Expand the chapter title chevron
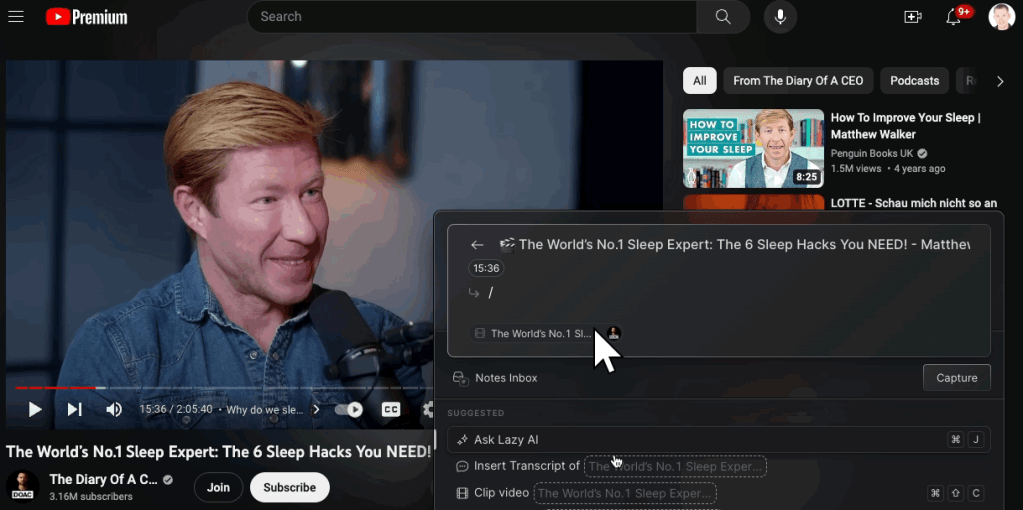The image size is (1023, 510). pos(317,409)
